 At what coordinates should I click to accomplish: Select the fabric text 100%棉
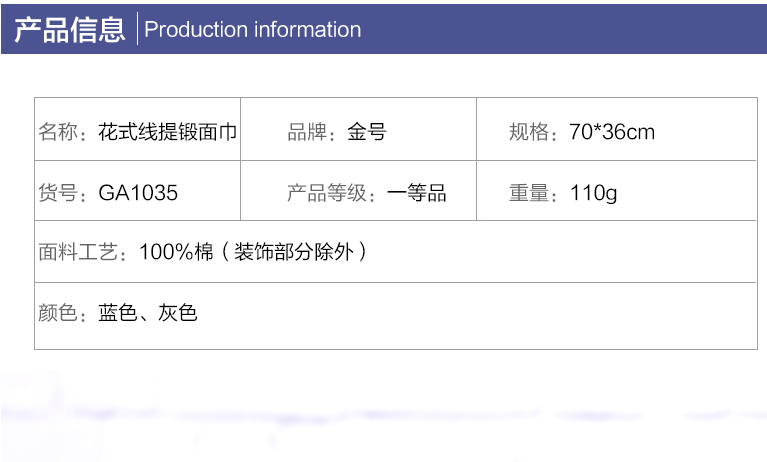click(177, 252)
